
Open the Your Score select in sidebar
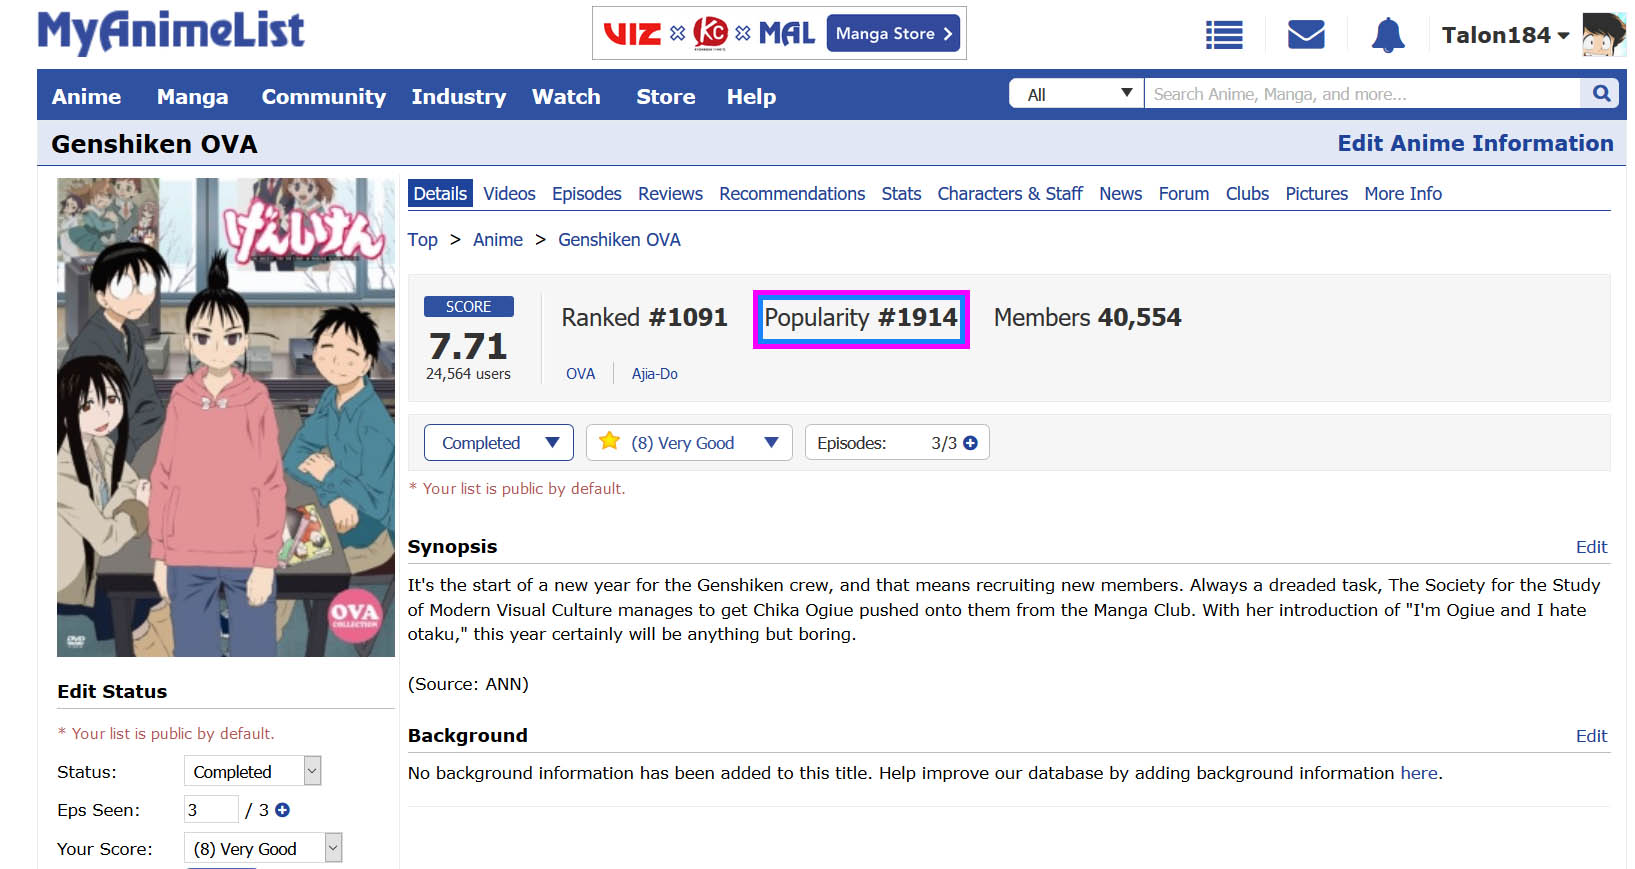[x=263, y=848]
